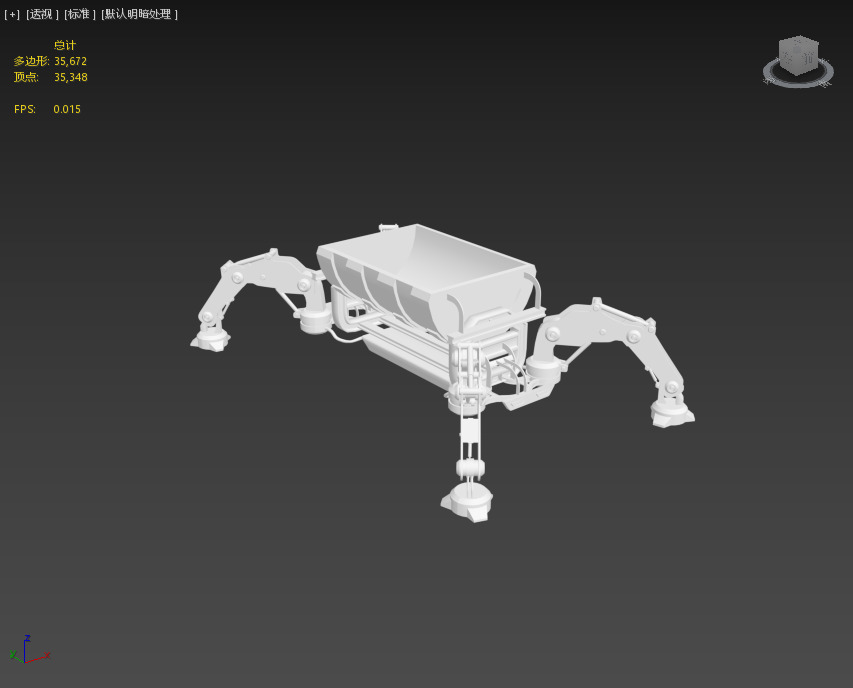Open the 默认明暗处理 shading menu
The image size is (853, 688).
point(139,15)
